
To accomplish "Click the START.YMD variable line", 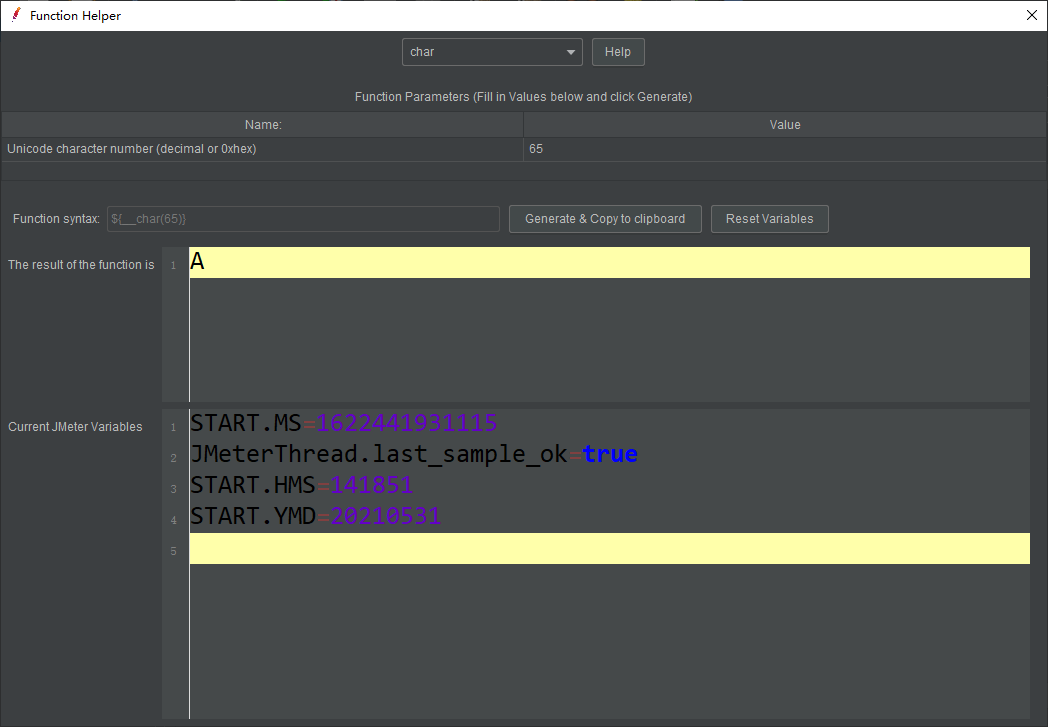I will (610, 516).
